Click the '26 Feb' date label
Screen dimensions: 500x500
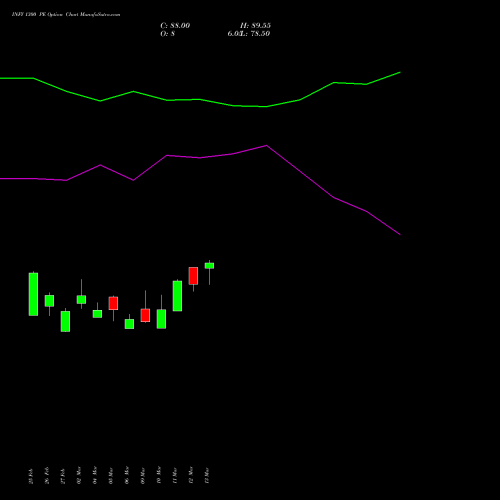tap(47, 475)
